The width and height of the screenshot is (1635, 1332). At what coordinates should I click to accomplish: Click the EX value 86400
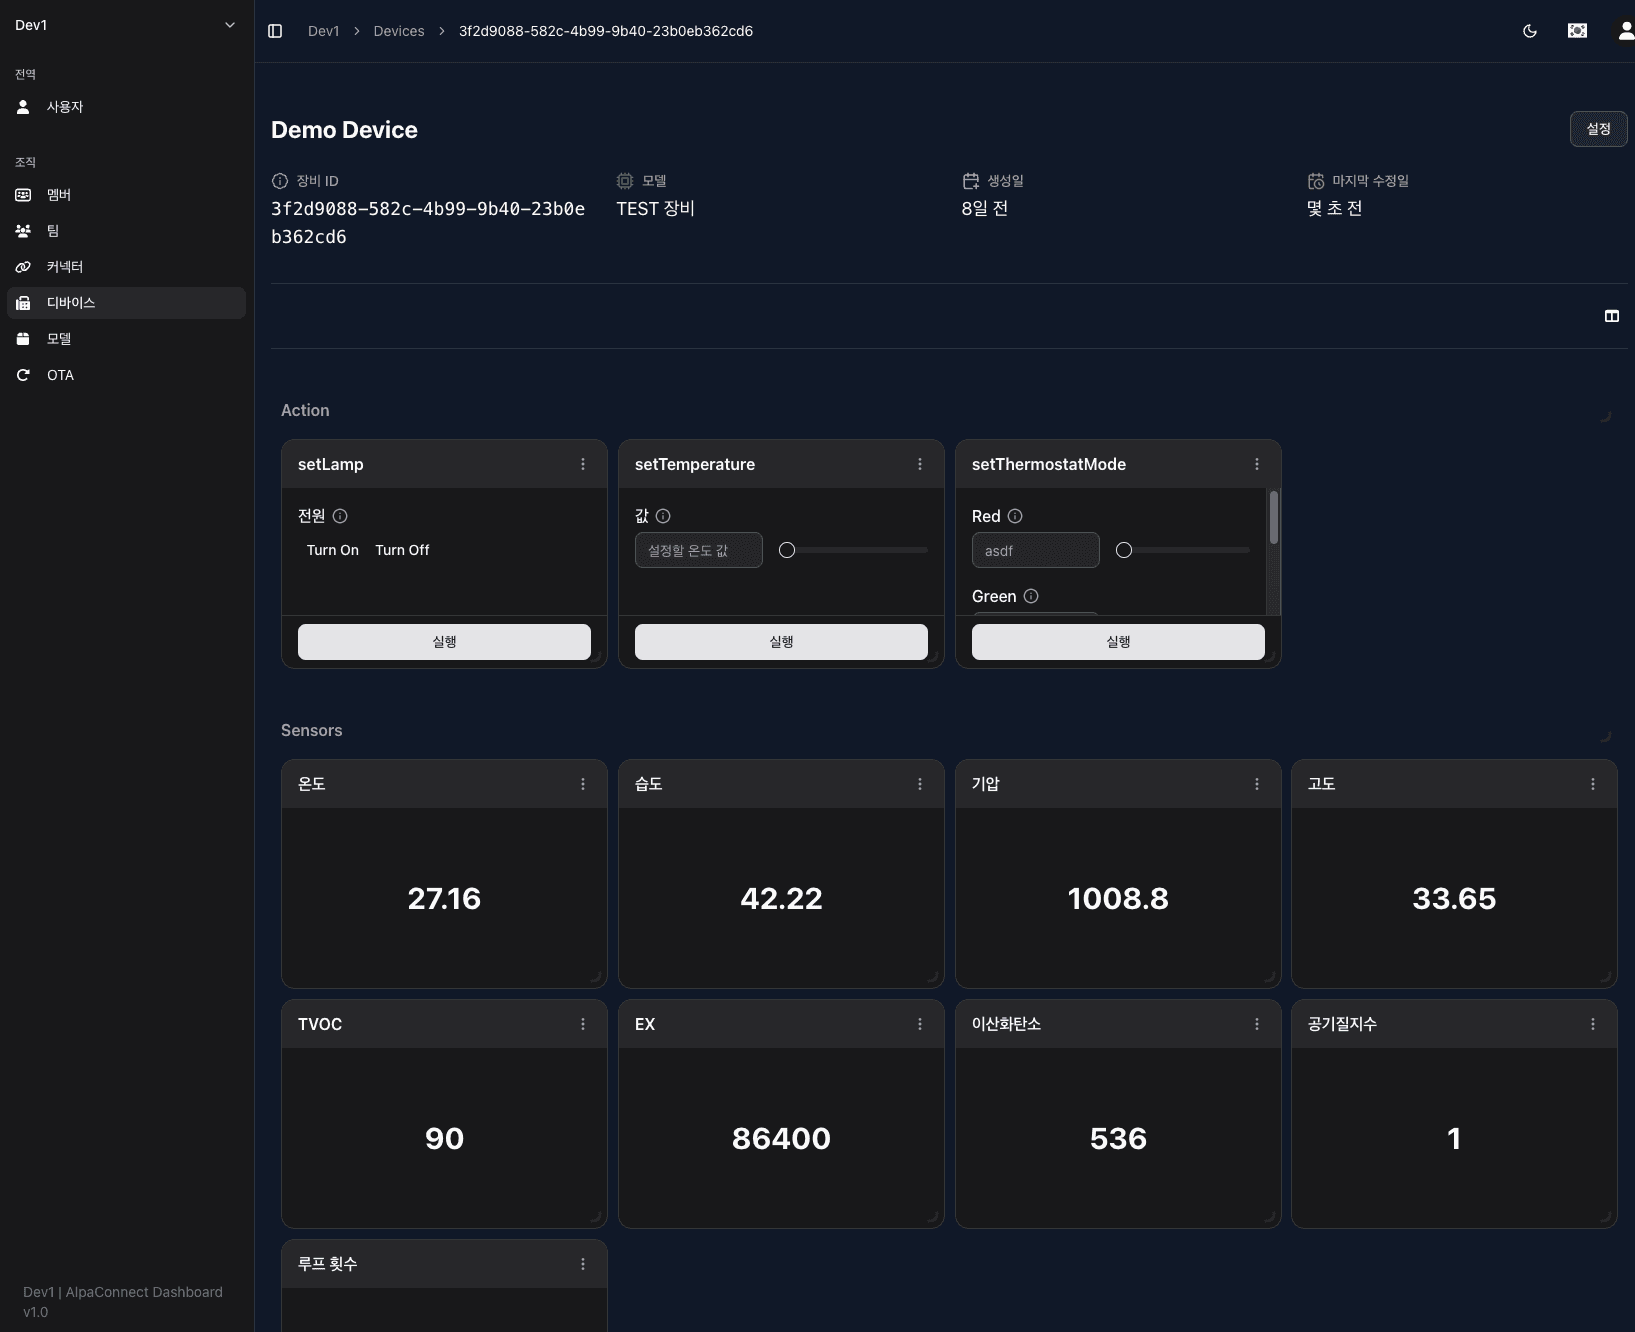point(781,1138)
